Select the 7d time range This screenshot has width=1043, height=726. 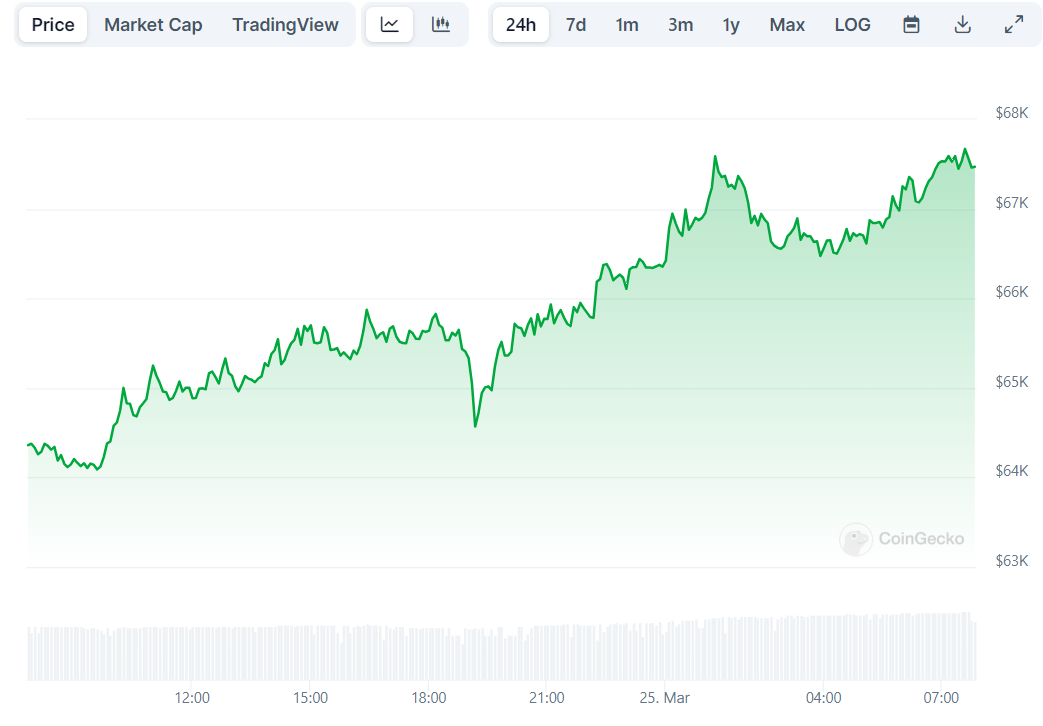point(576,25)
